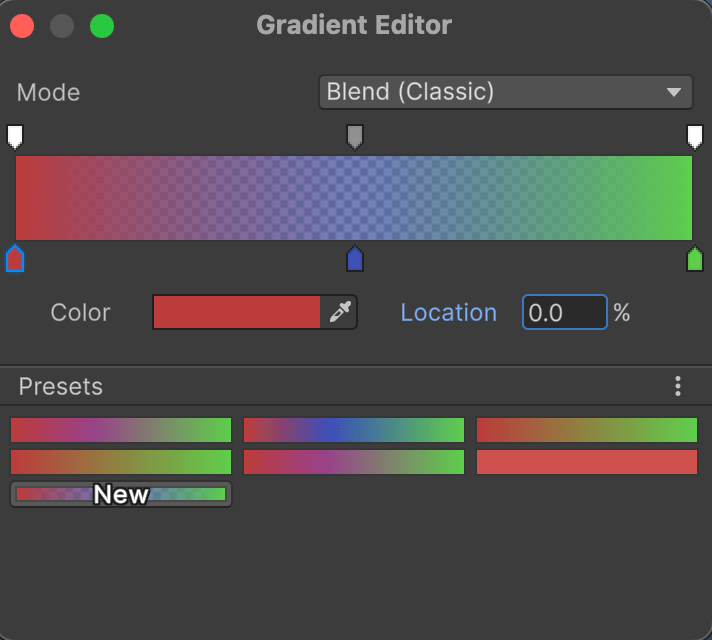The image size is (712, 640).
Task: Apply the second-row left gradient preset
Action: pyautogui.click(x=121, y=462)
